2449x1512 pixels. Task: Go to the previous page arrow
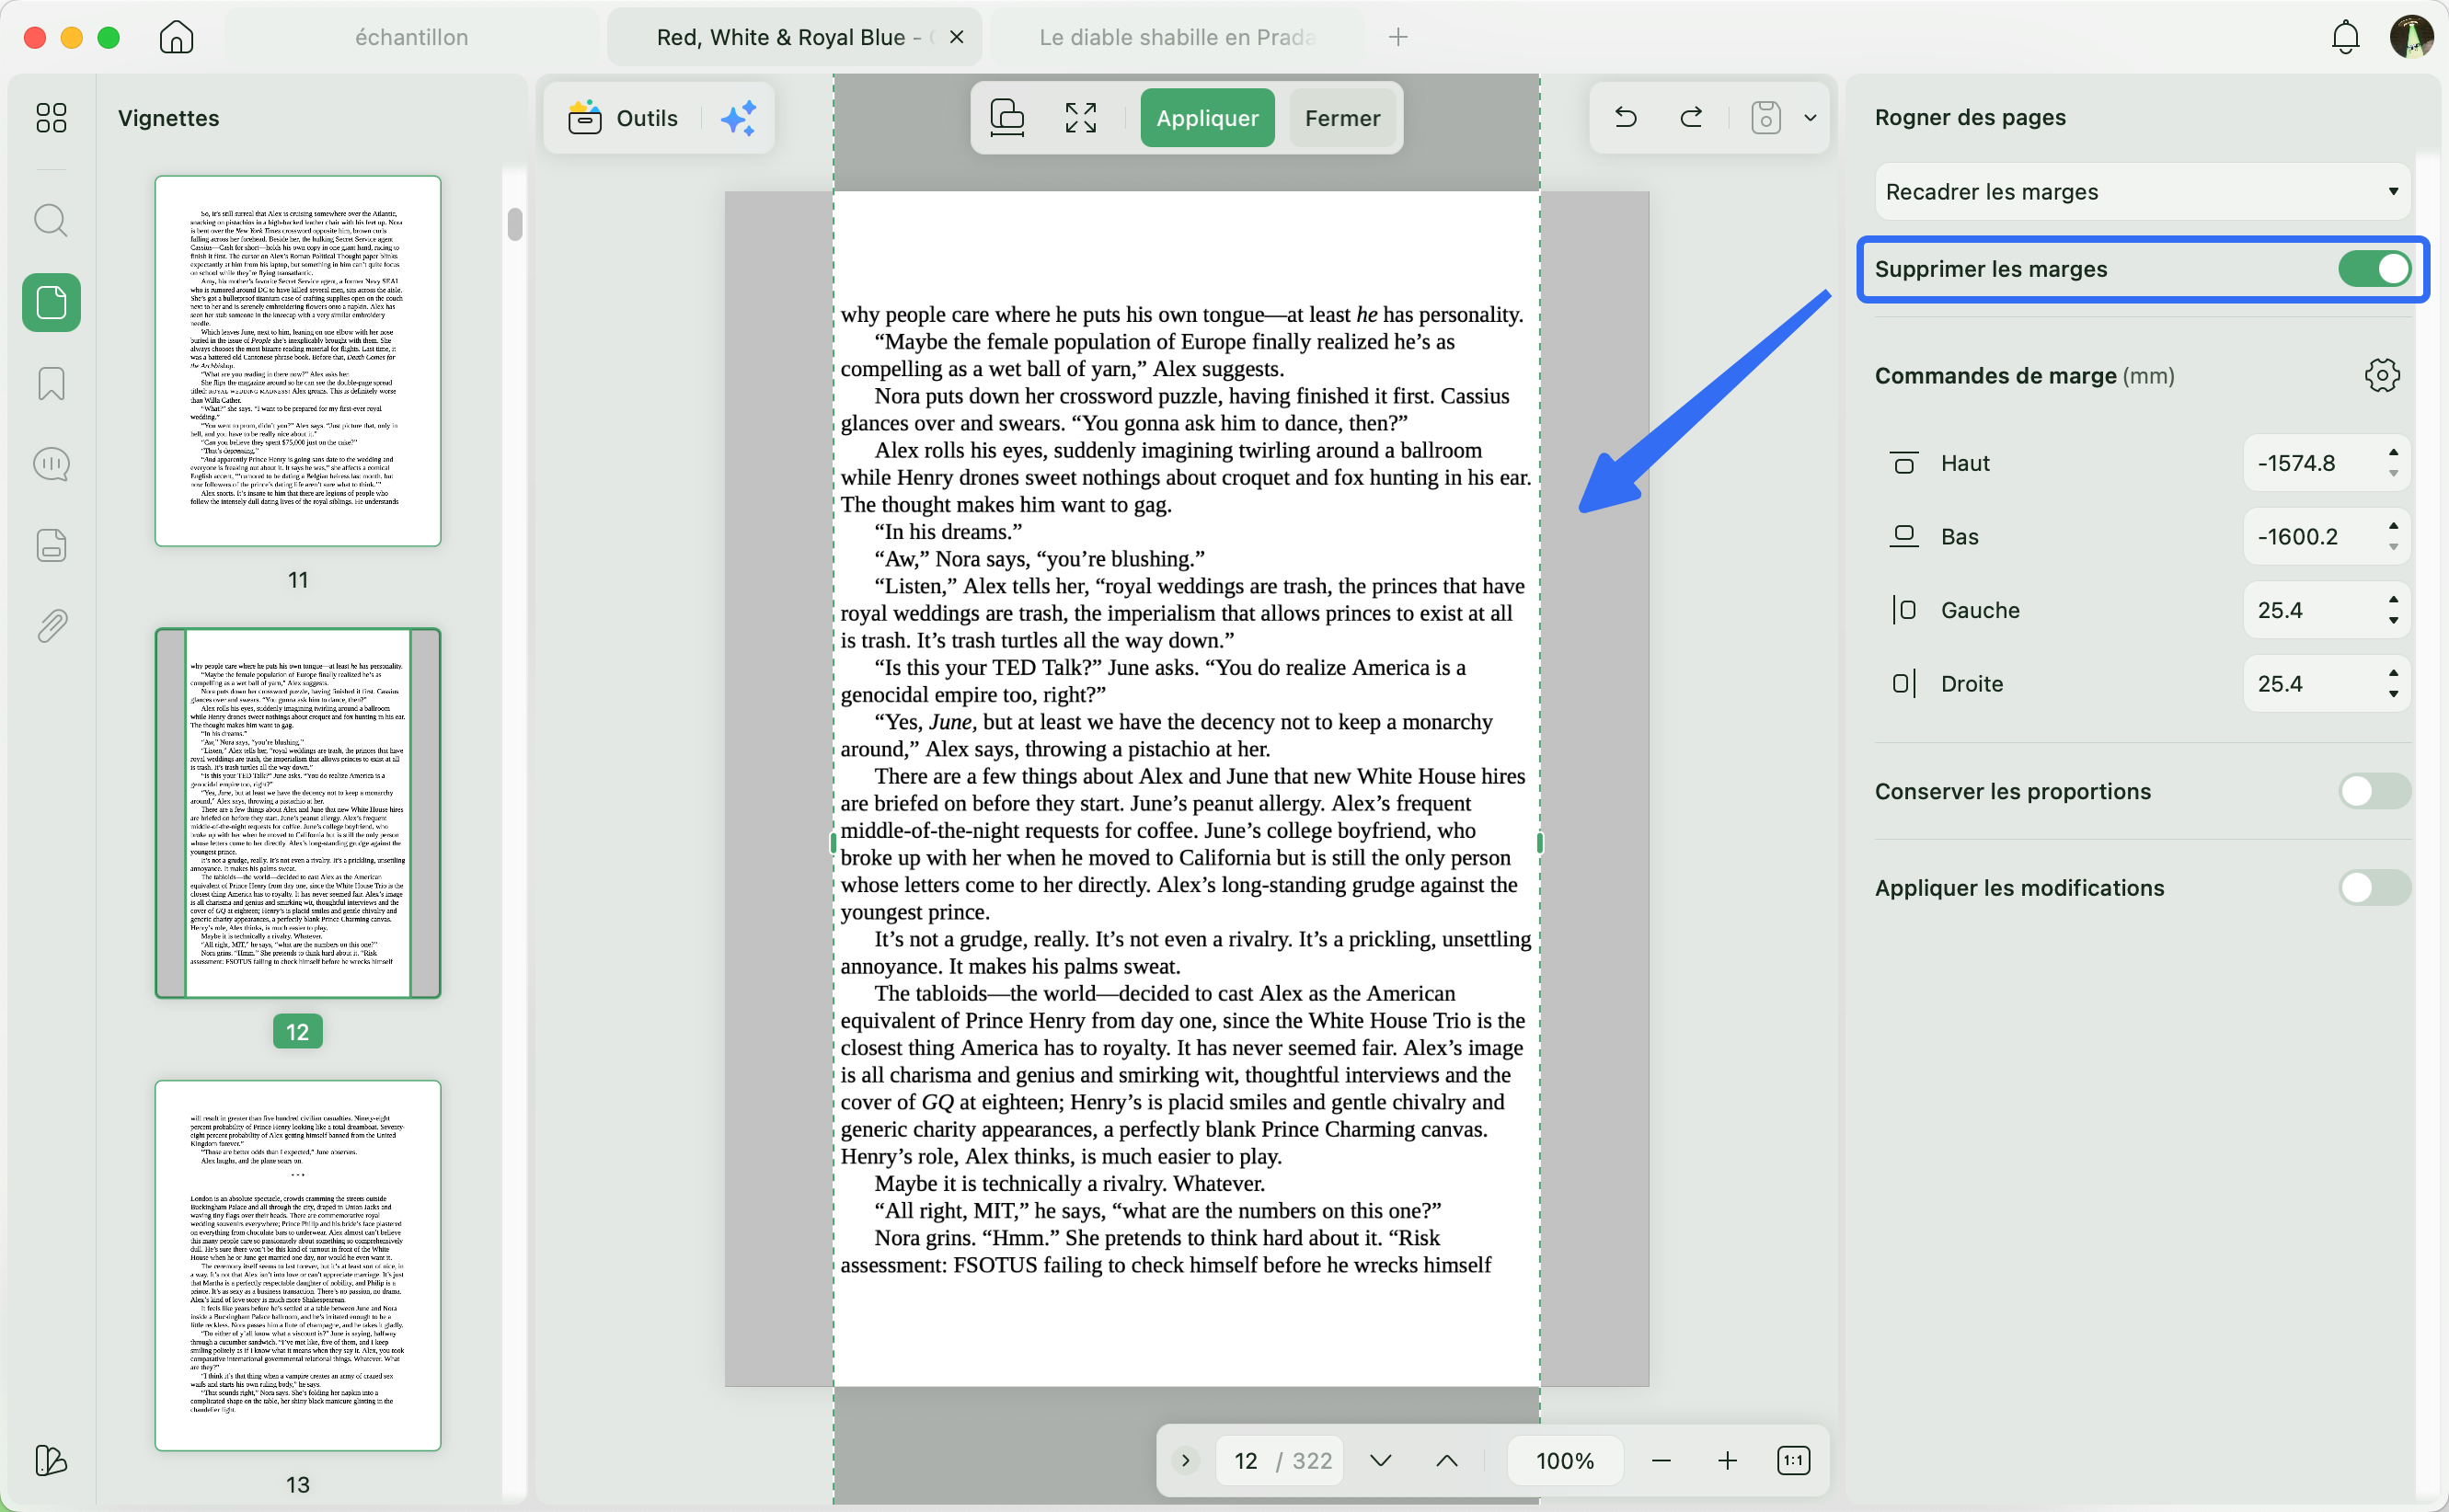(x=1447, y=1461)
